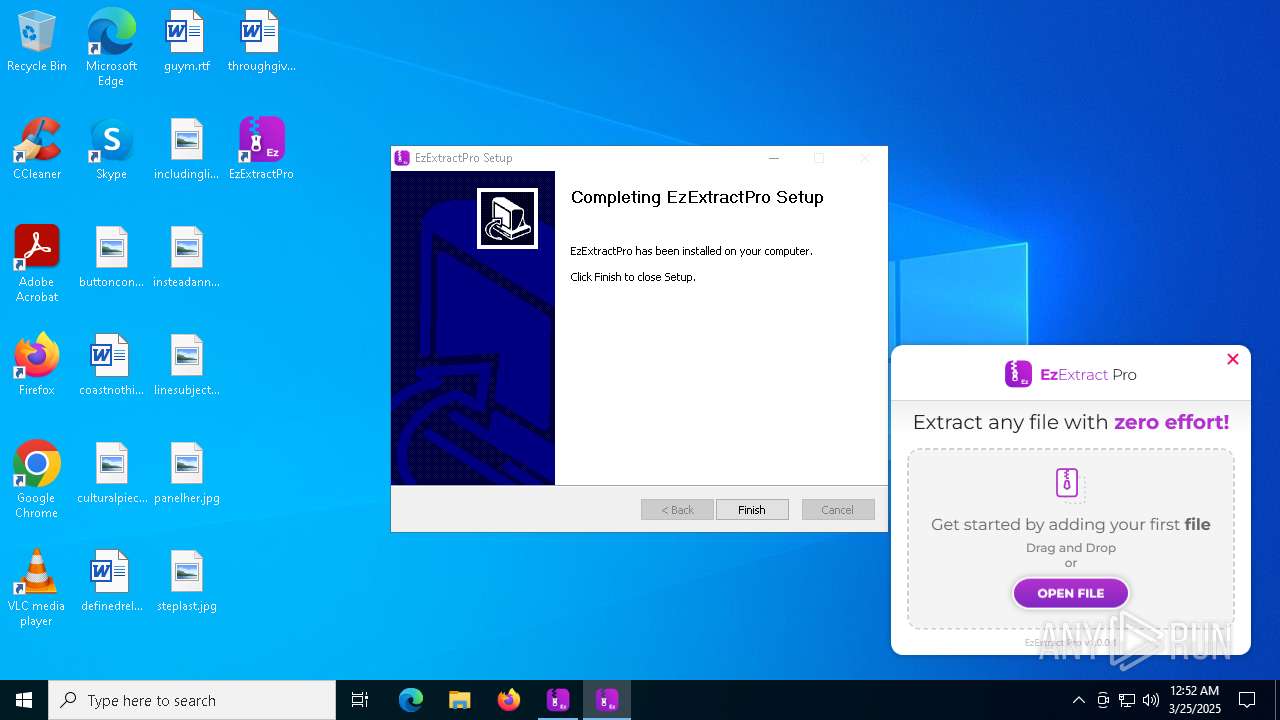Screen dimensions: 1280x720
Task: Open the Skype desktop shortcut
Action: (111, 150)
